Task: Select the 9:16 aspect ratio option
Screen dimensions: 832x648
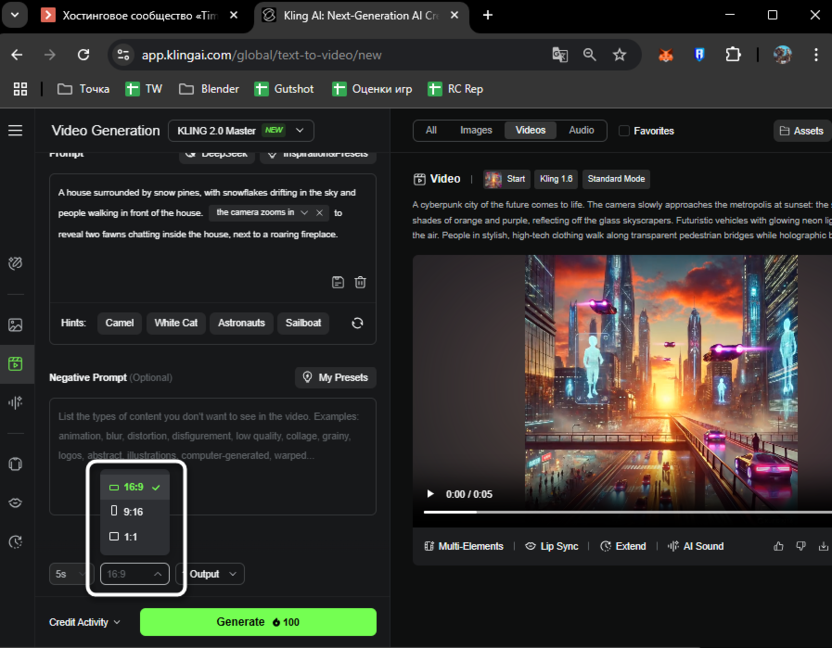Action: [133, 512]
